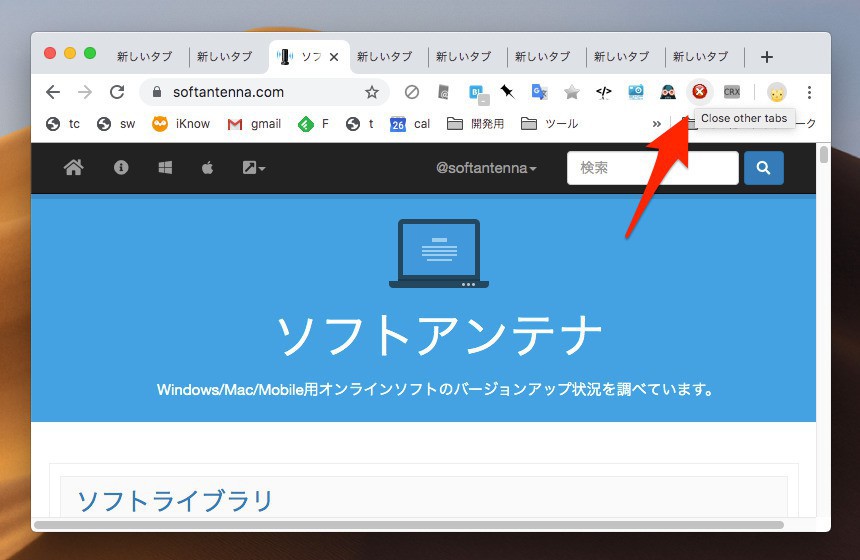
Task: Expand the ツール bookmarks folder
Action: tap(549, 124)
